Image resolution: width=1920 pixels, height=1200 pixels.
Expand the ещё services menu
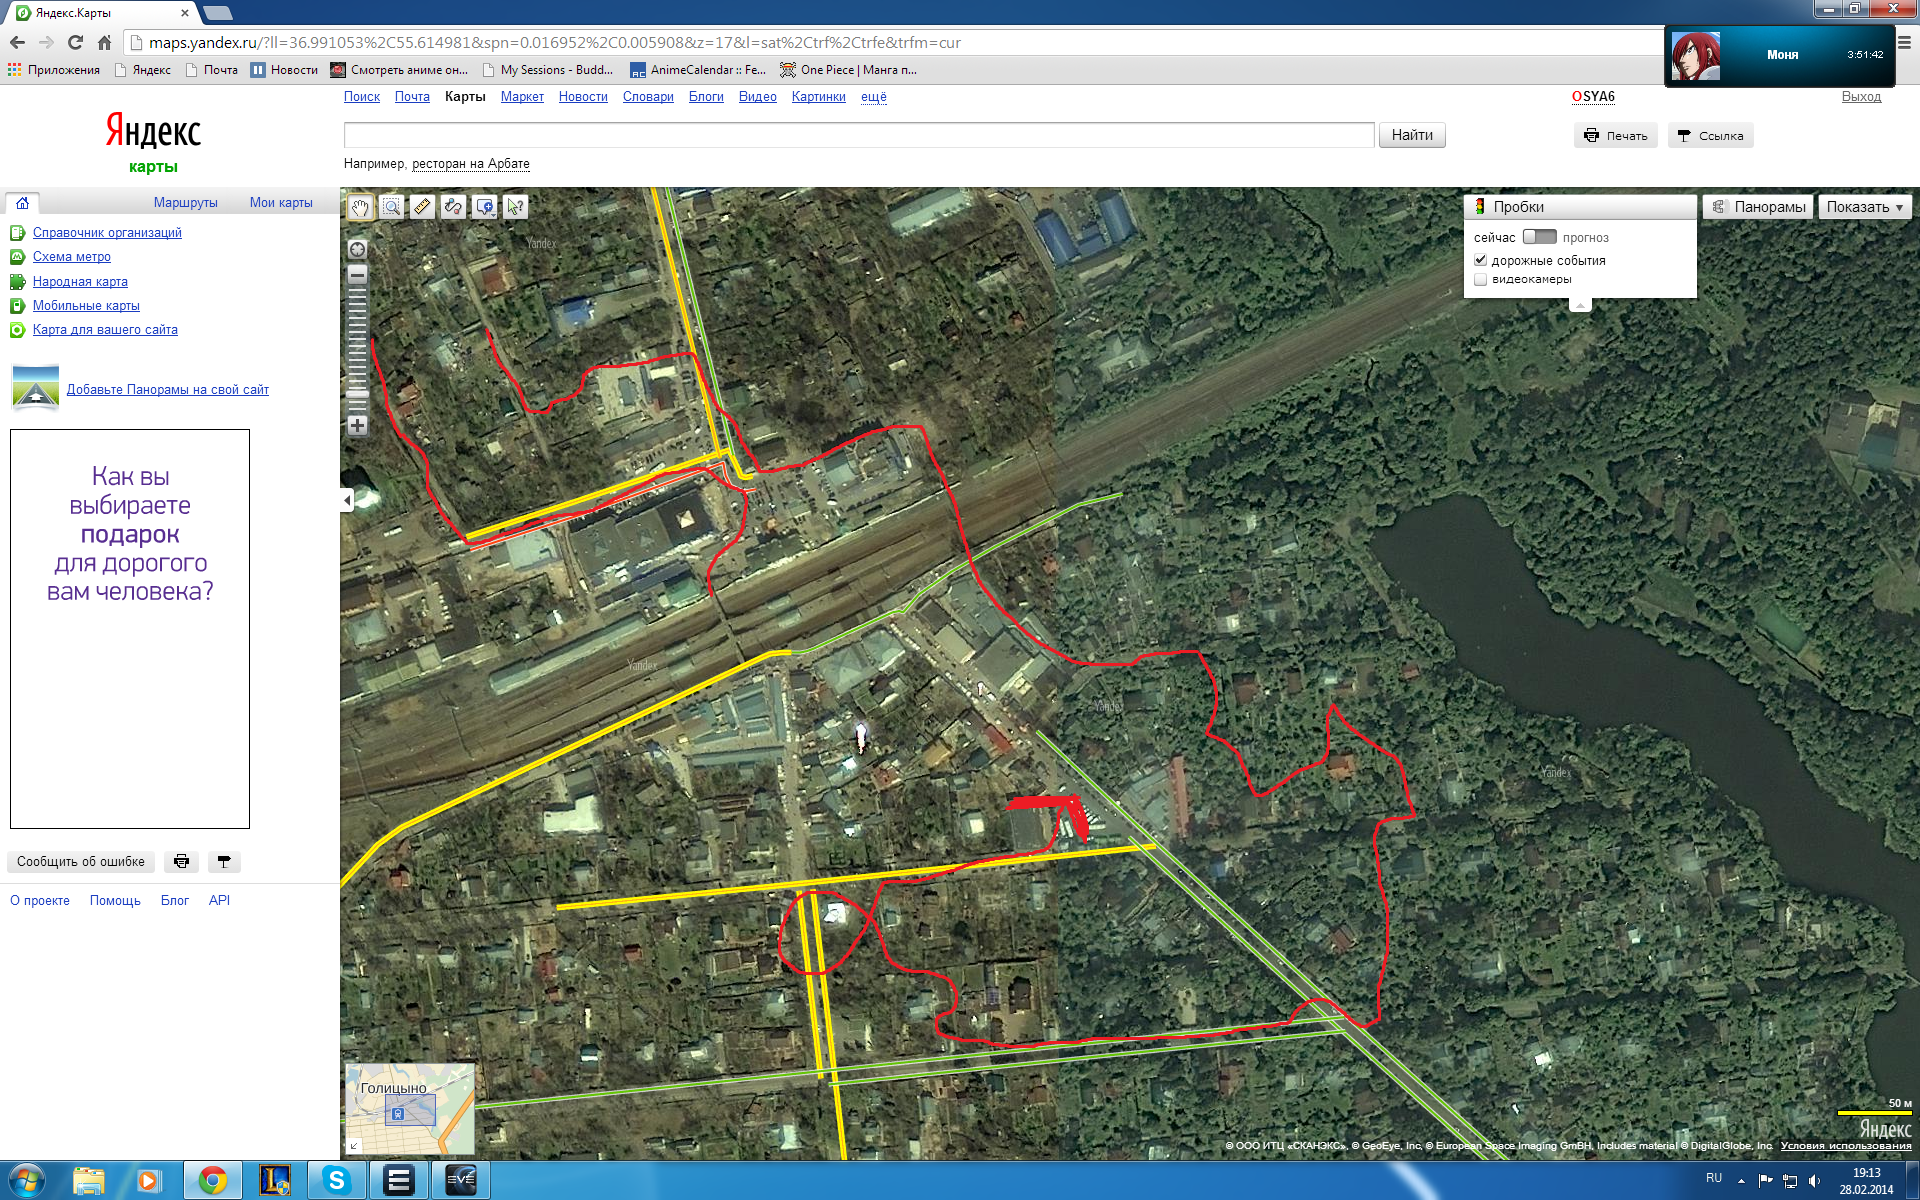point(874,96)
